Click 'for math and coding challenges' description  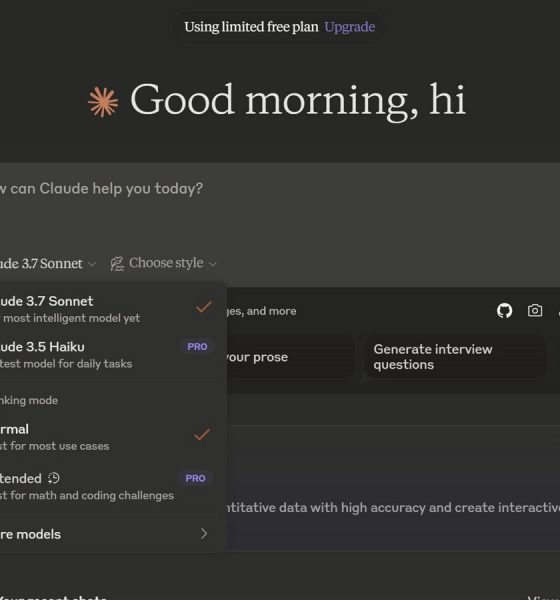[92, 495]
